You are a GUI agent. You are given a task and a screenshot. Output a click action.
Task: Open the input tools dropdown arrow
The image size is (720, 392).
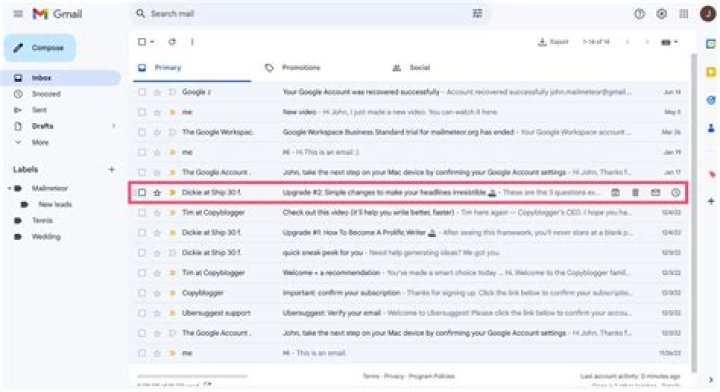pos(676,42)
